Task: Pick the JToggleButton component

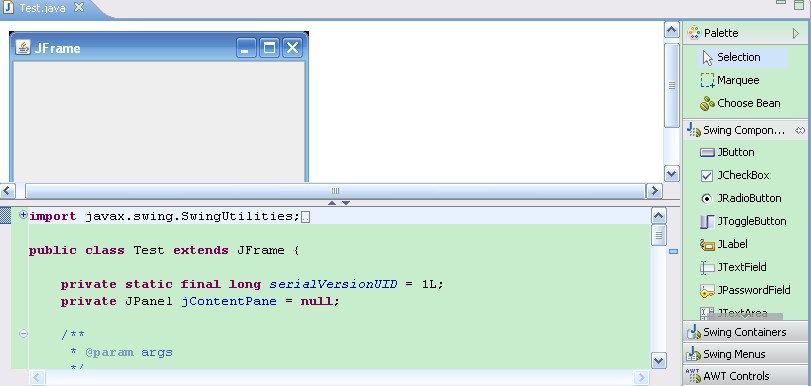Action: click(x=743, y=221)
